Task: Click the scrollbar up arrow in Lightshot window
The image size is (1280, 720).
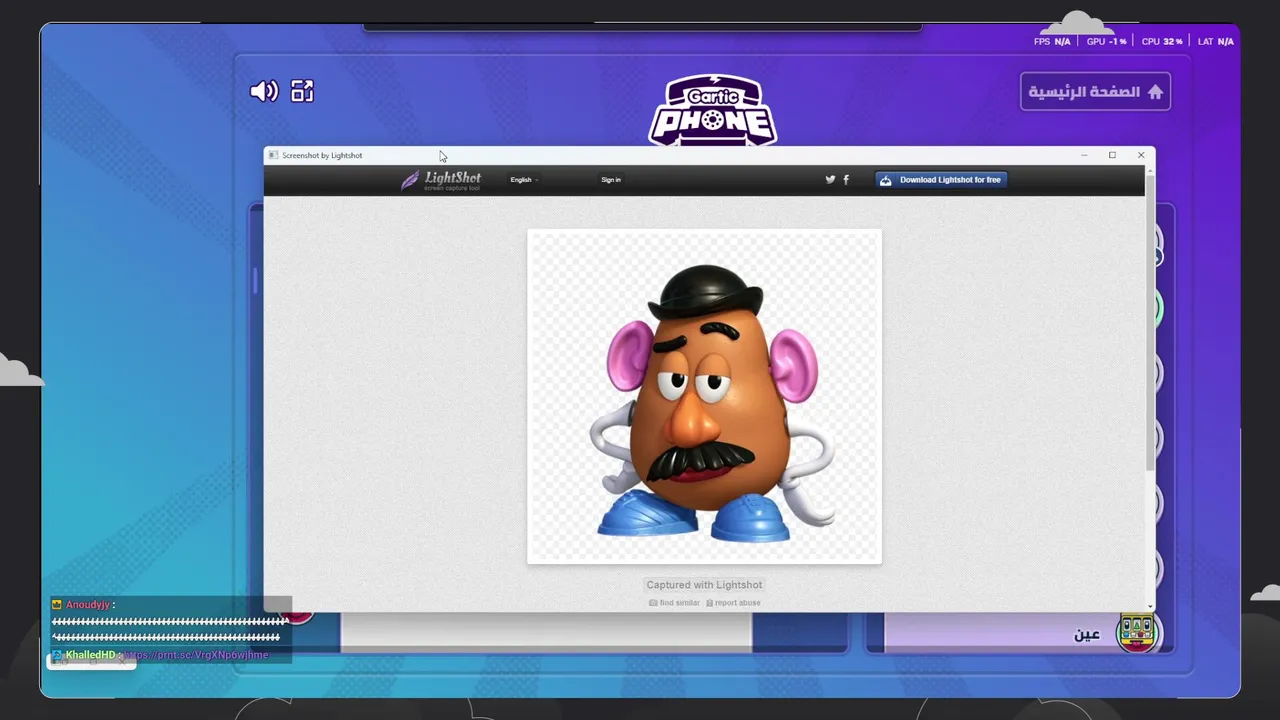Action: pyautogui.click(x=1150, y=170)
